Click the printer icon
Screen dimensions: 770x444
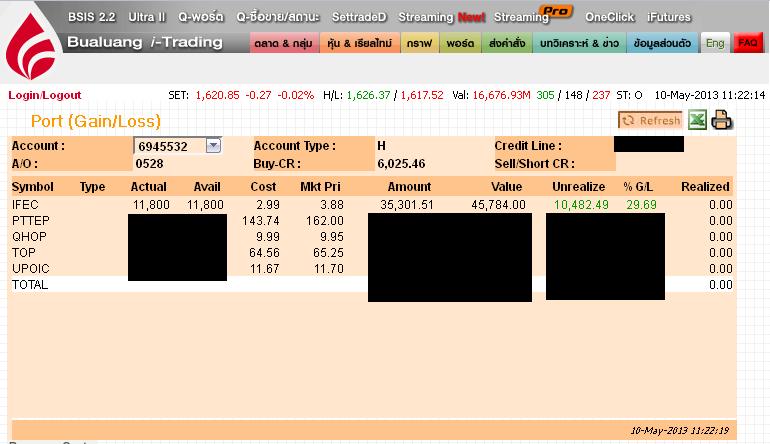click(722, 121)
